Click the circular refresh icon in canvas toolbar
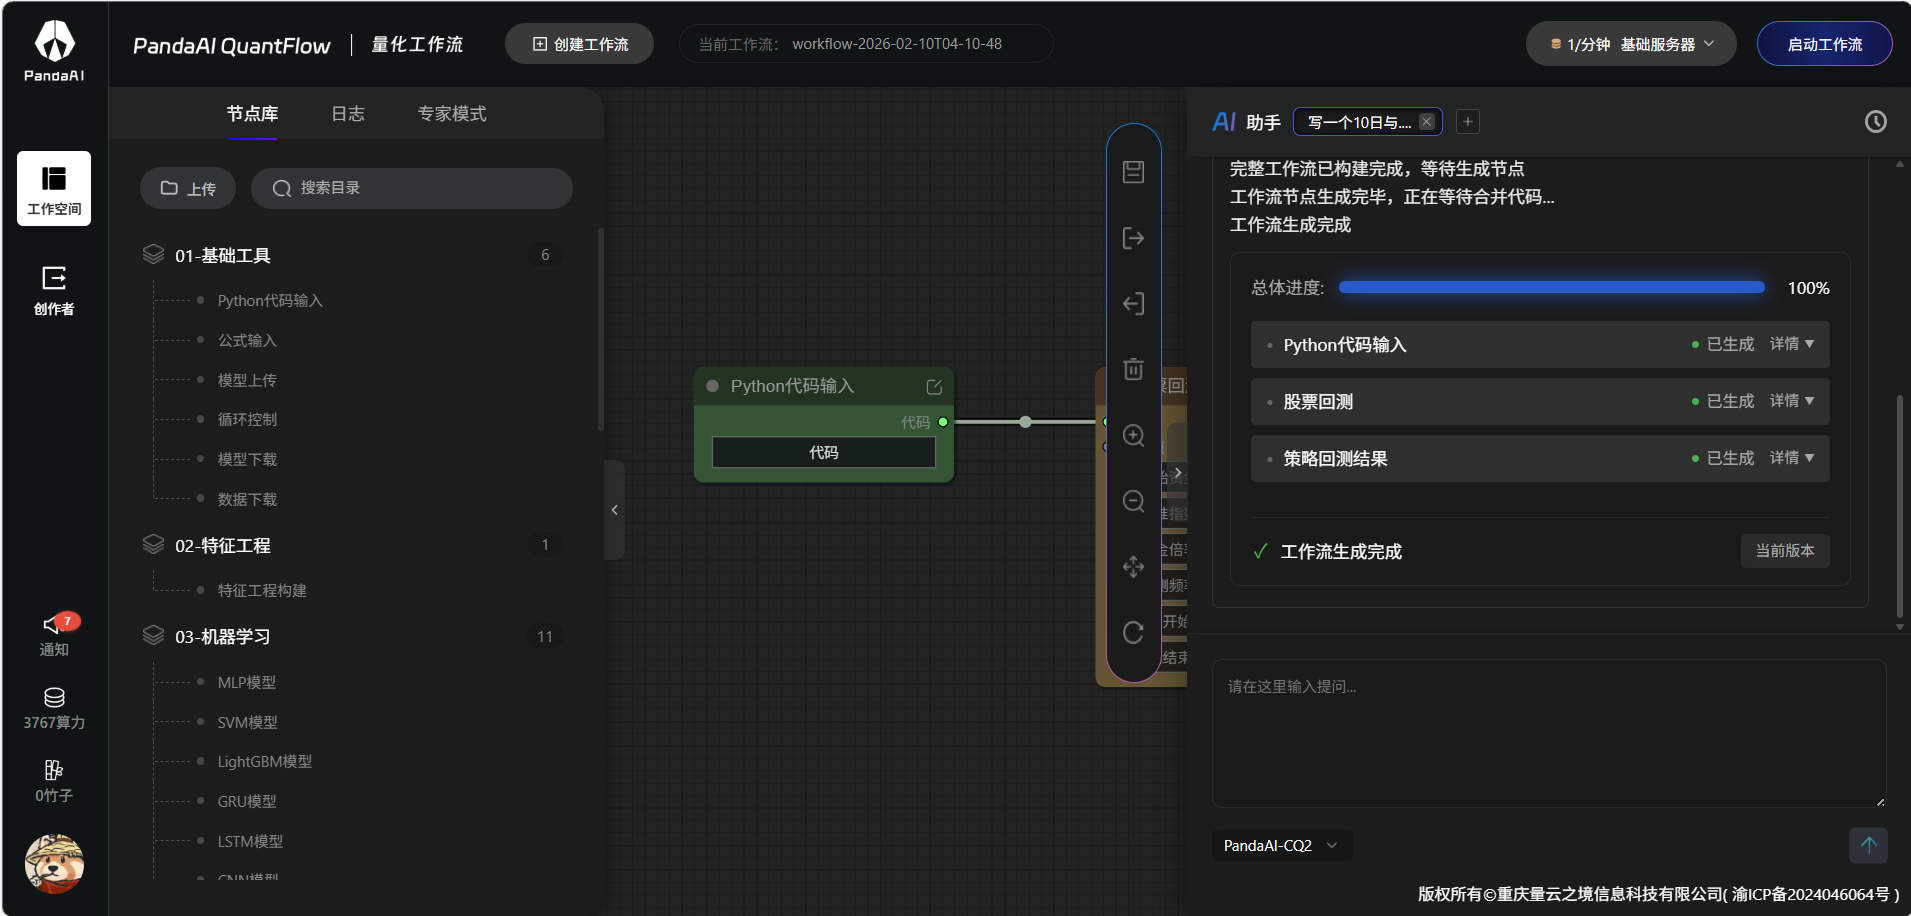Screen dimensions: 1911x916 (x=1133, y=633)
